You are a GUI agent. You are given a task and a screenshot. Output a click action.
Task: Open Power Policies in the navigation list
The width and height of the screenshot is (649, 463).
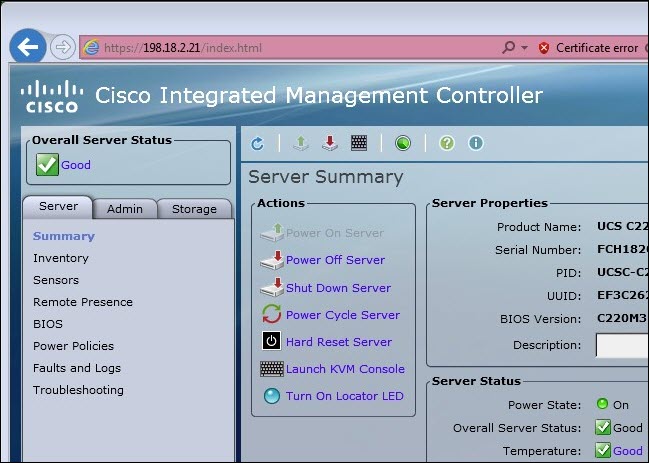pyautogui.click(x=73, y=346)
